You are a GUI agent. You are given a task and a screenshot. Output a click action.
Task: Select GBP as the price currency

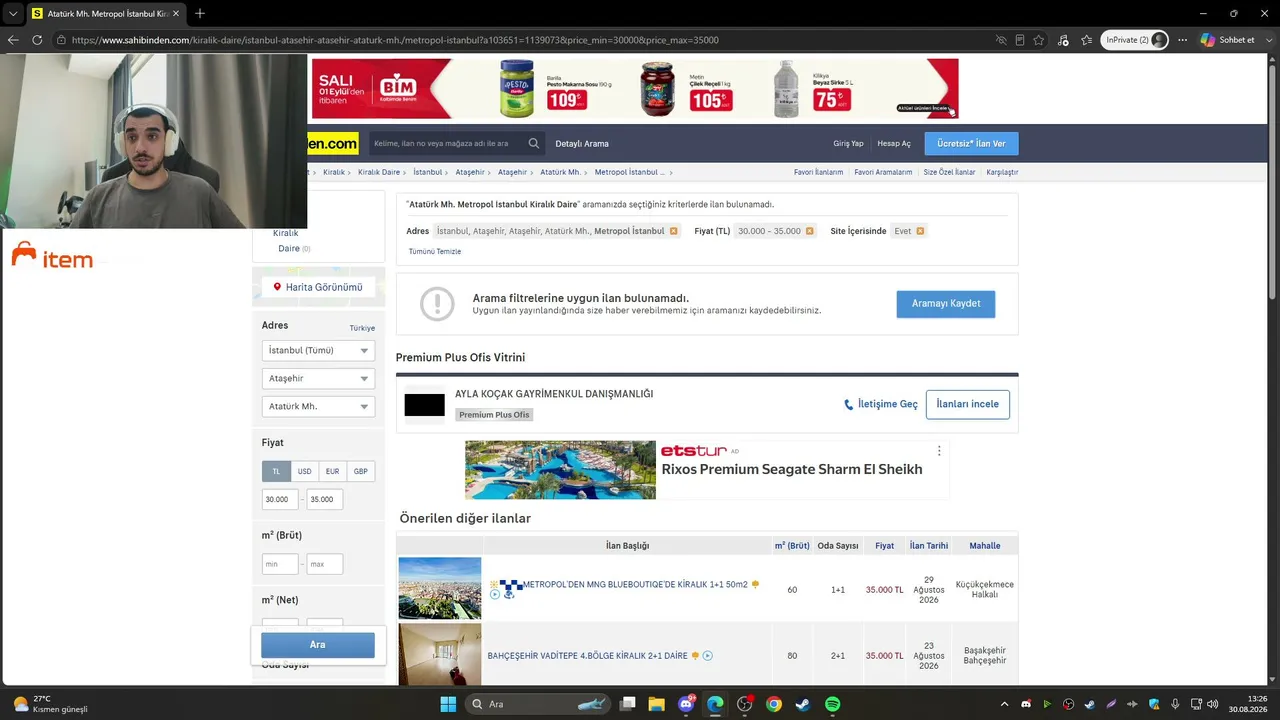(360, 471)
